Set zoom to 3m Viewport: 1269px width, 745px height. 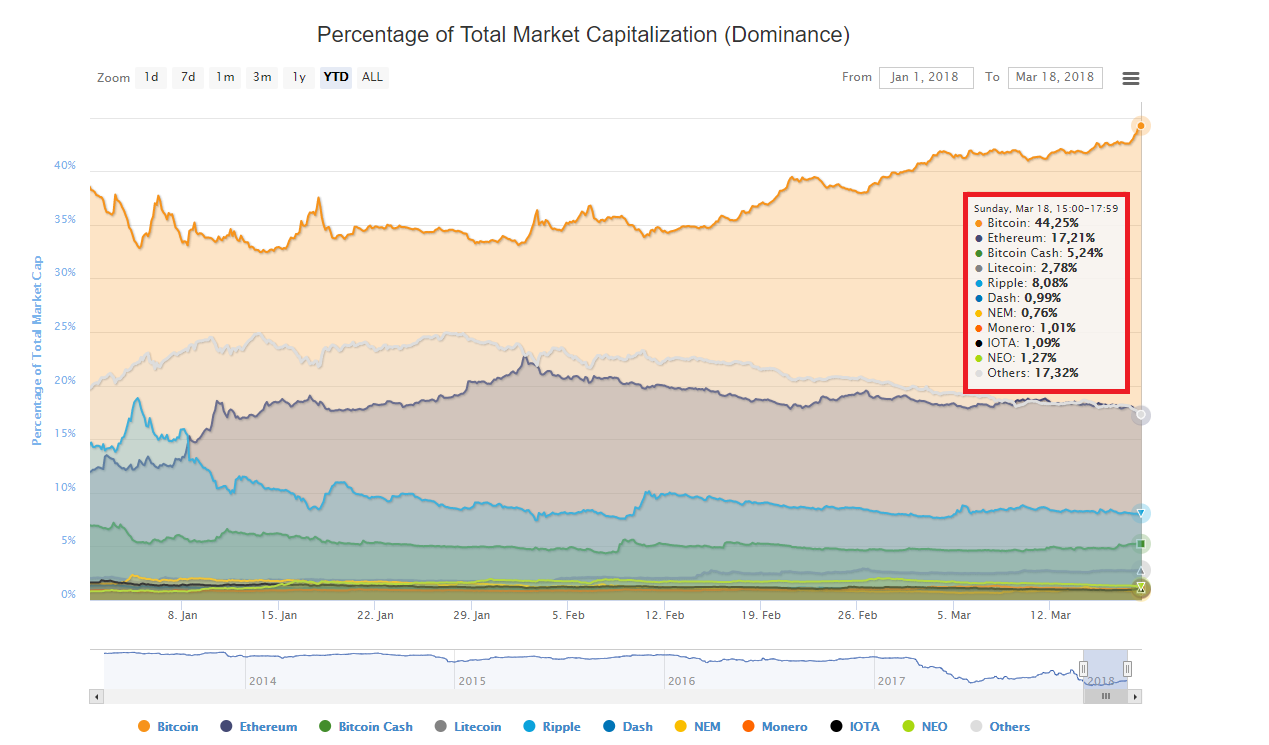(262, 77)
